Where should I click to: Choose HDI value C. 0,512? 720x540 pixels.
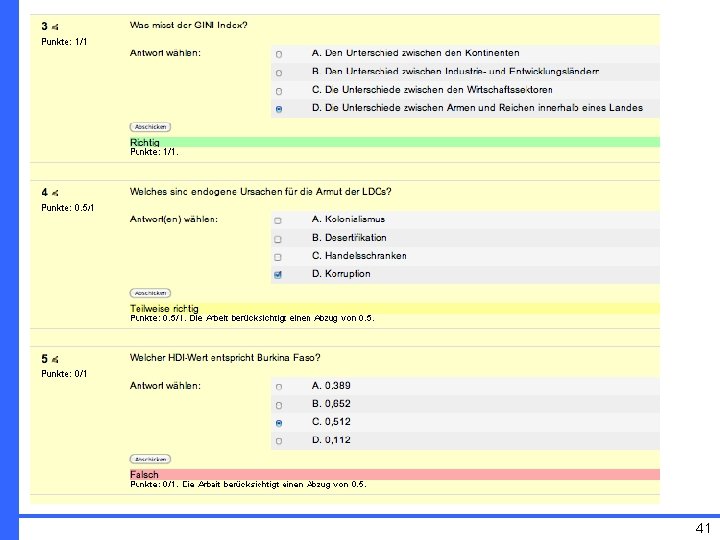coord(279,423)
